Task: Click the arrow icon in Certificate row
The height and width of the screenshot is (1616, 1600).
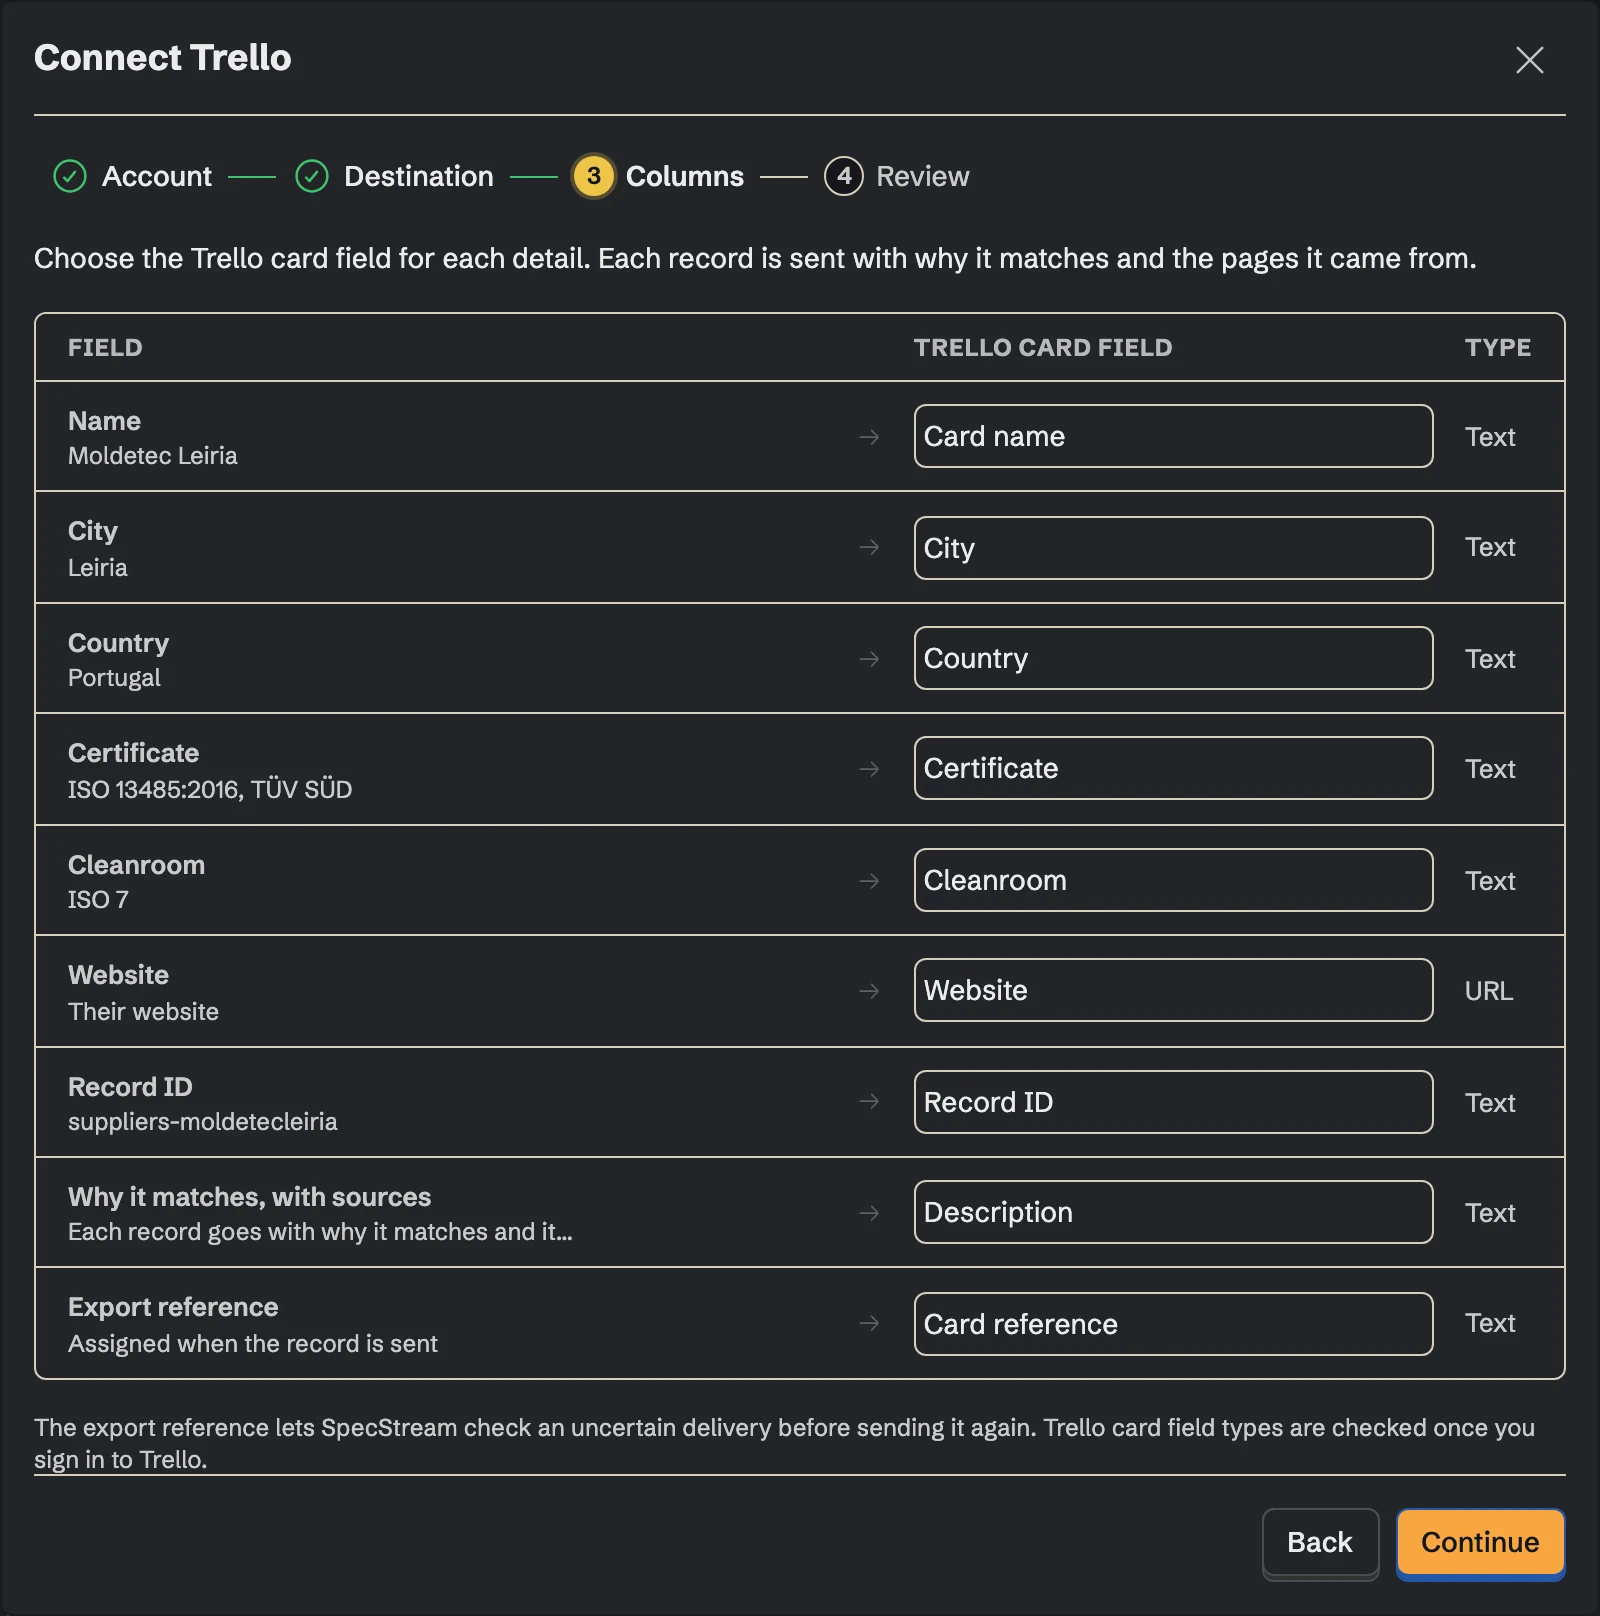Action: click(869, 769)
